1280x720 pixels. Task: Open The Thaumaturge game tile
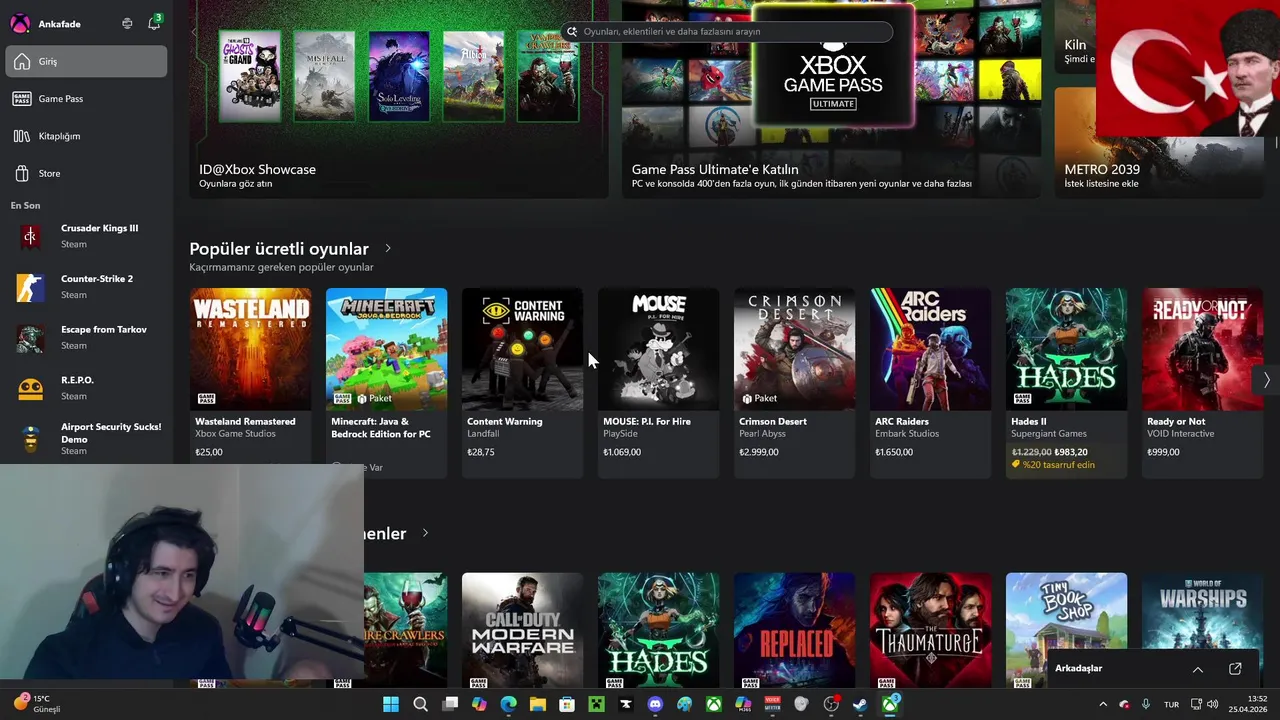click(930, 630)
